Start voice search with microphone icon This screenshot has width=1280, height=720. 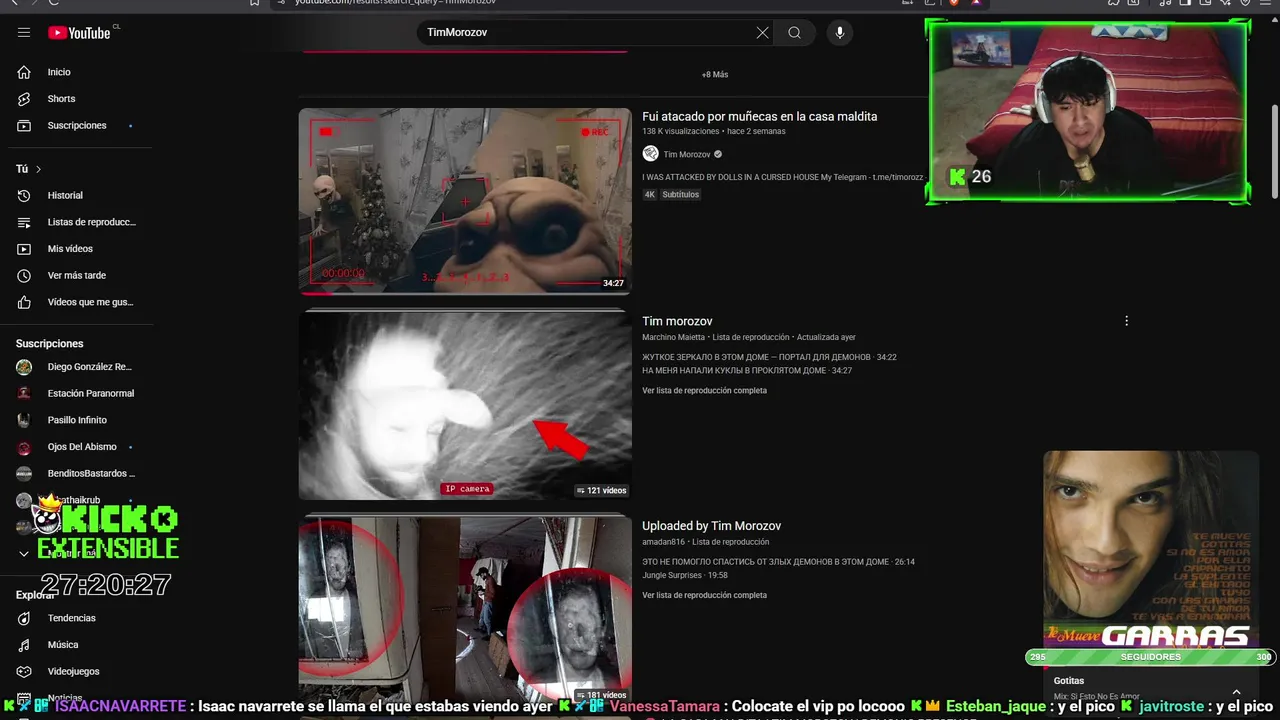point(839,33)
